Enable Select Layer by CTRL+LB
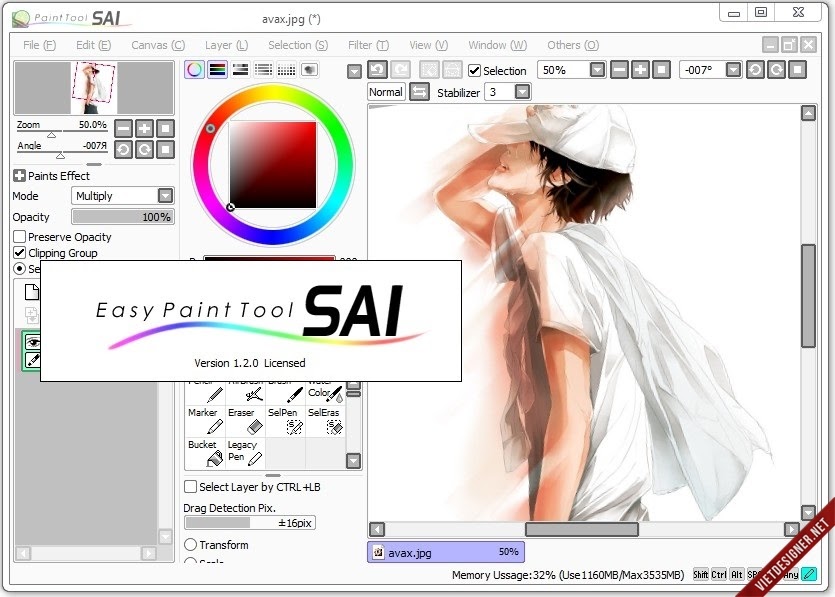The image size is (835, 597). (190, 486)
